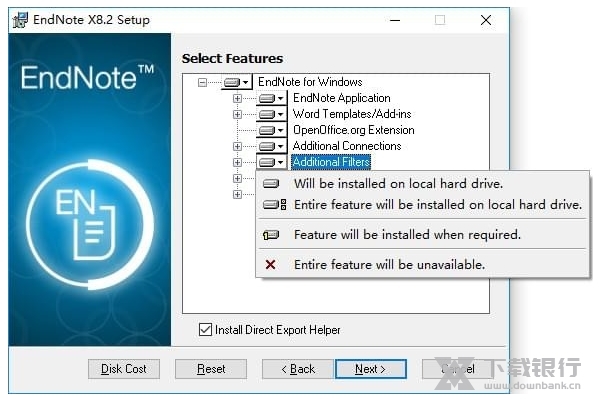
Task: Expand the Word Templates/Add-ins tree node
Action: (x=237, y=114)
